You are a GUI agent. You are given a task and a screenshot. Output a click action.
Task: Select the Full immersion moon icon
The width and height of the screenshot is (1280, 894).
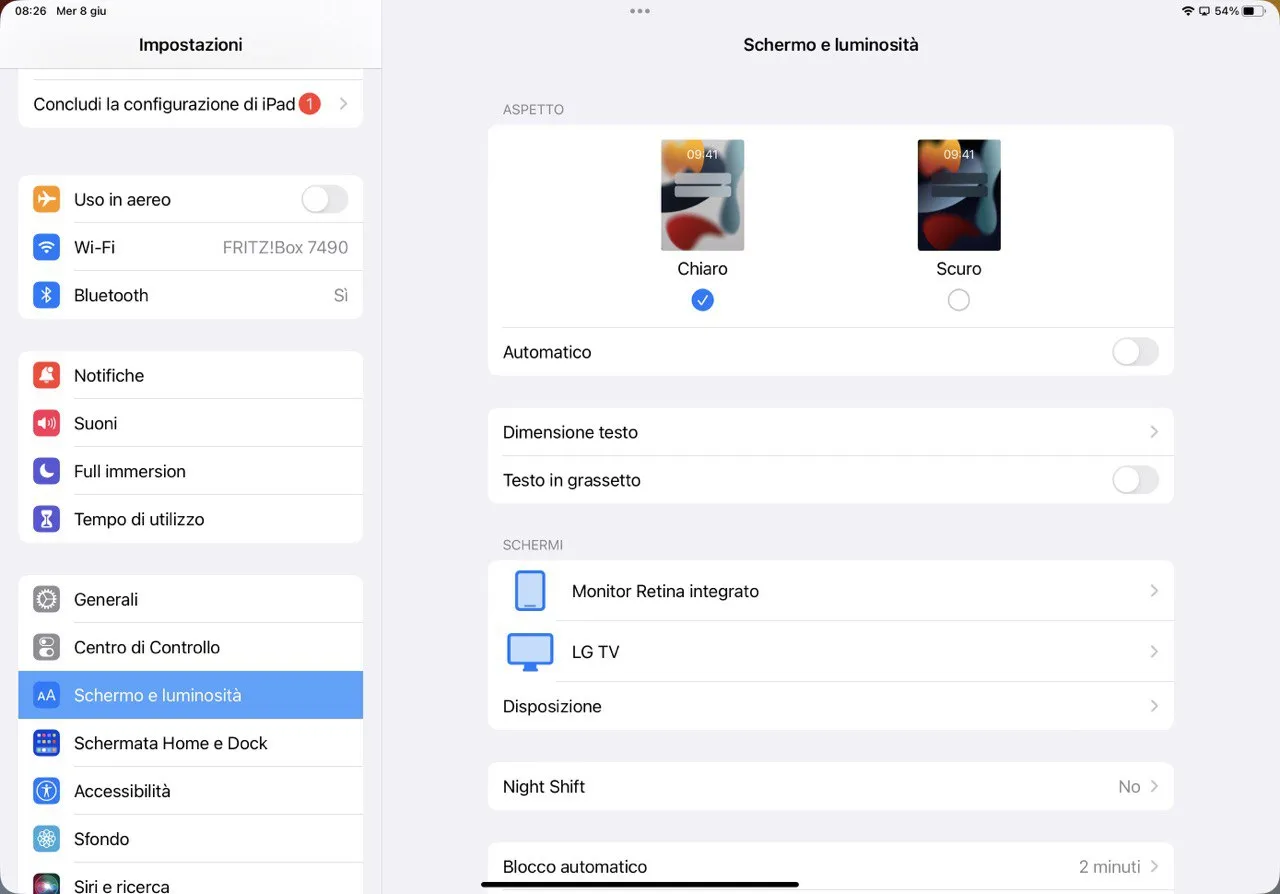click(46, 471)
